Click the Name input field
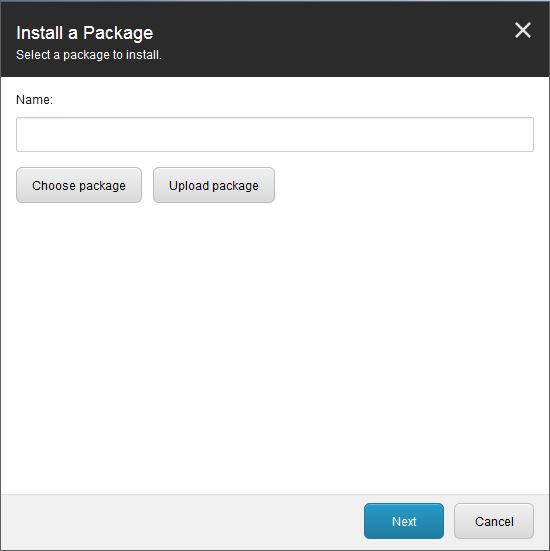Image resolution: width=550 pixels, height=551 pixels. click(x=275, y=135)
